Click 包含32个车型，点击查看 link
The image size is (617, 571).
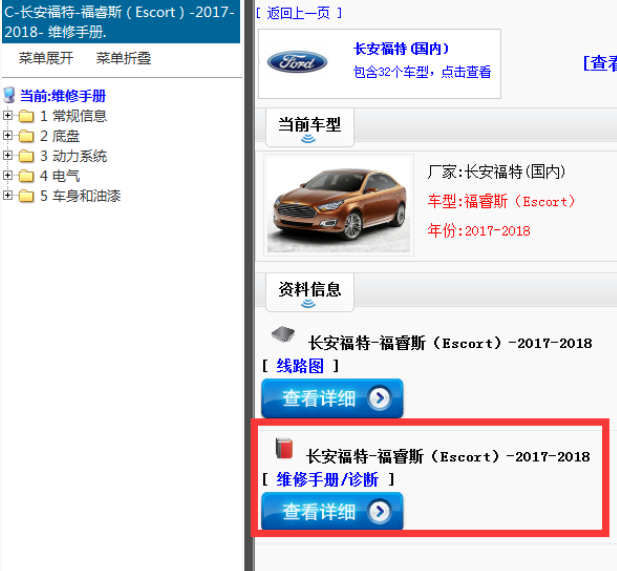coord(422,72)
